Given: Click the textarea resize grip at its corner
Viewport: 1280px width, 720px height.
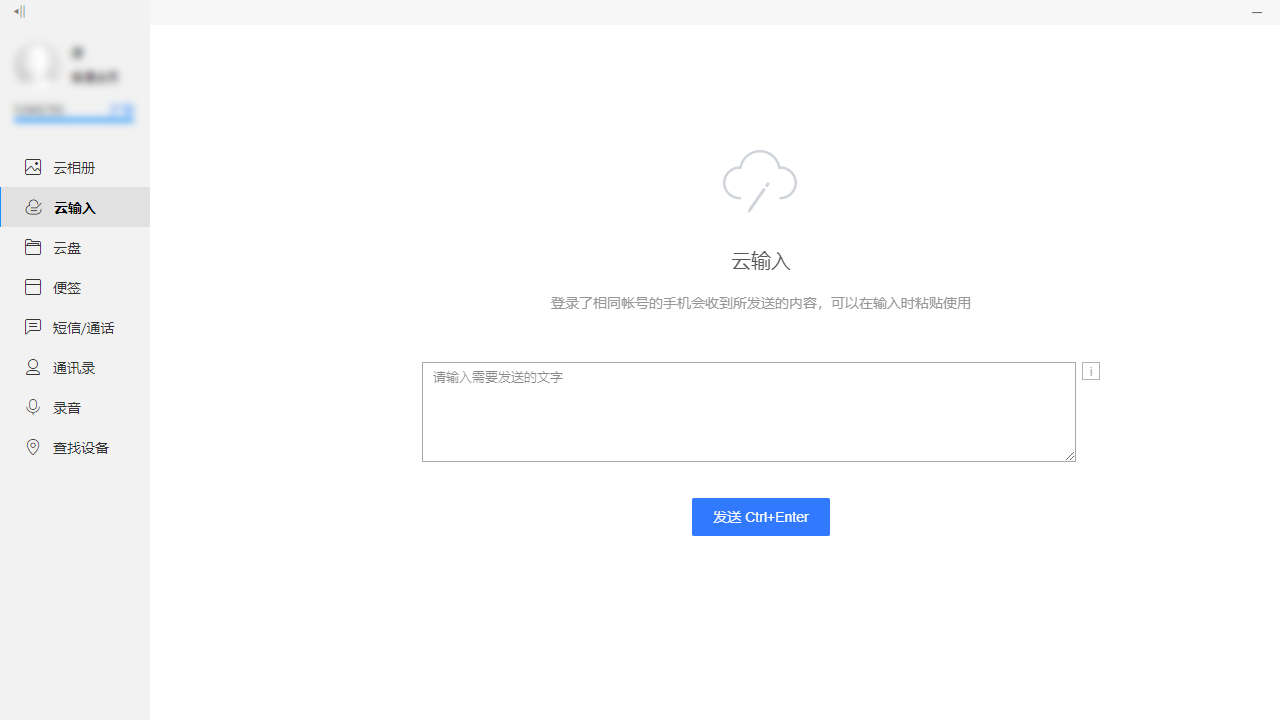Looking at the screenshot, I should (x=1070, y=456).
